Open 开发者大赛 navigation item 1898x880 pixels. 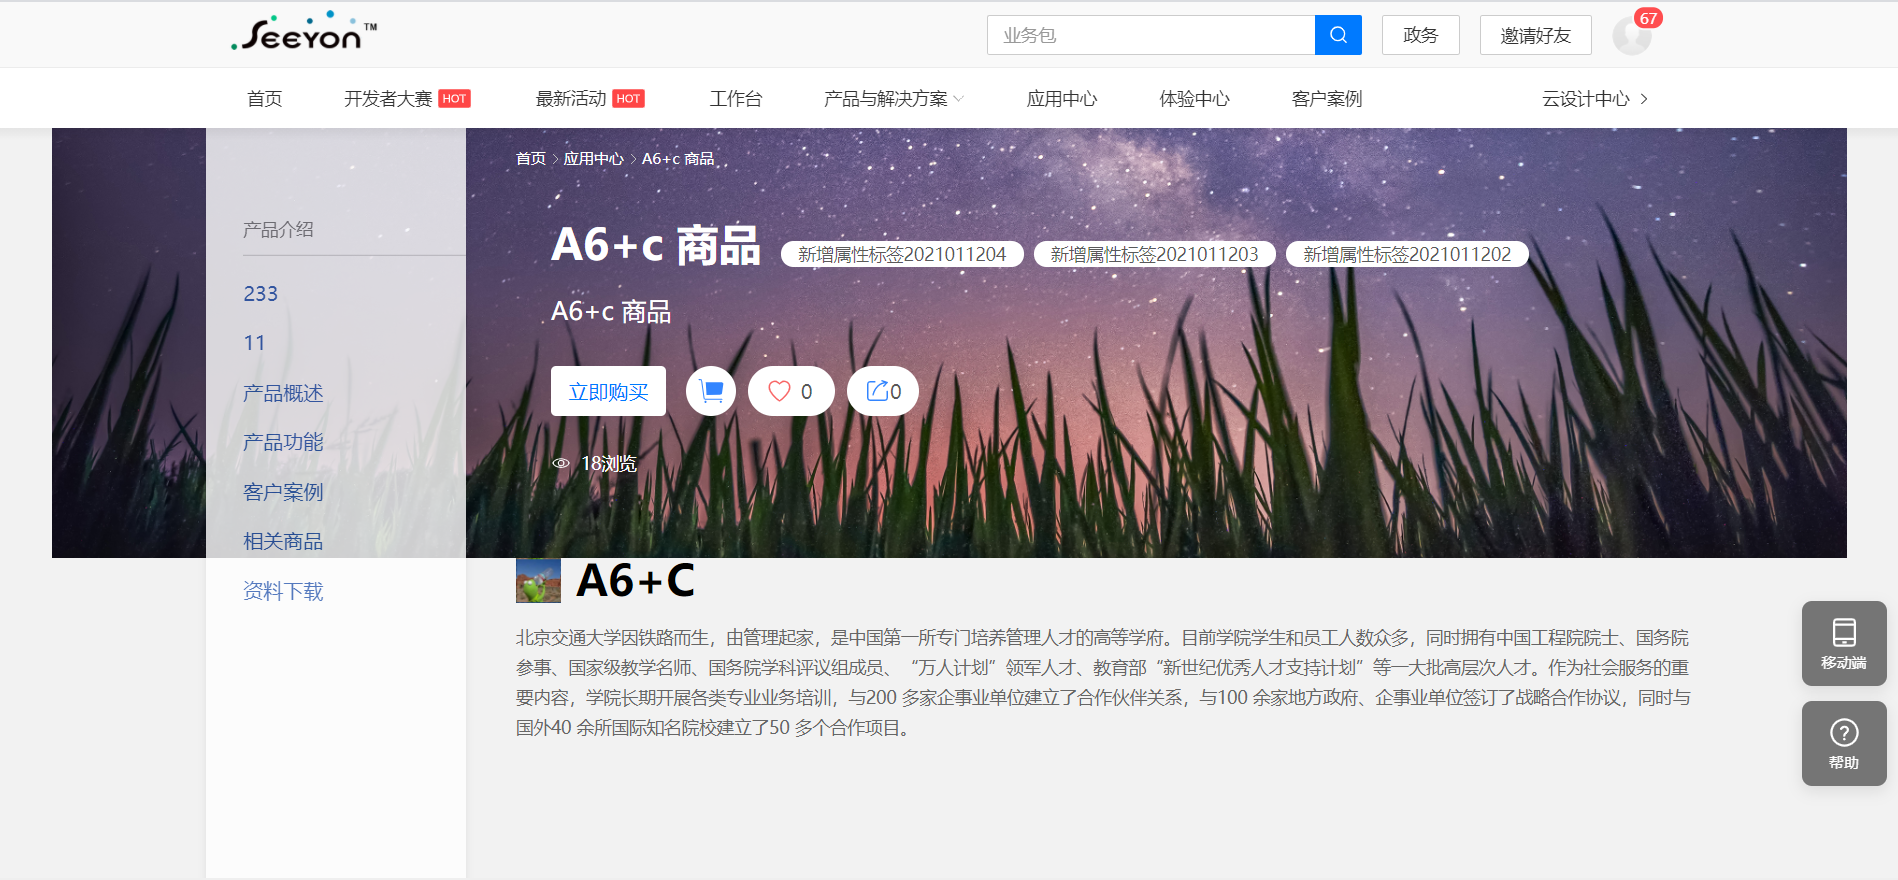pos(388,98)
